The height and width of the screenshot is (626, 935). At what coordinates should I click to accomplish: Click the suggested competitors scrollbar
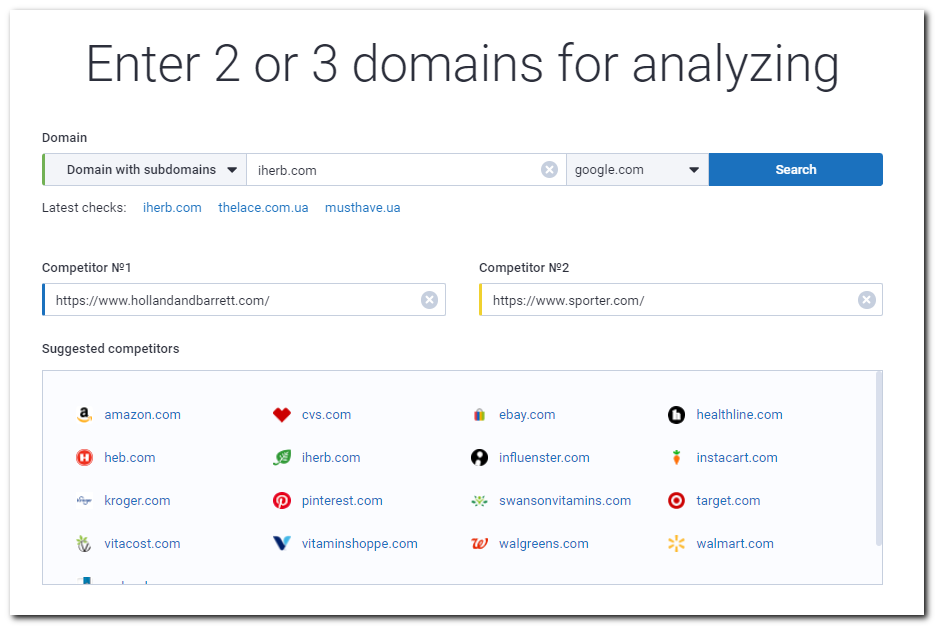[x=878, y=458]
